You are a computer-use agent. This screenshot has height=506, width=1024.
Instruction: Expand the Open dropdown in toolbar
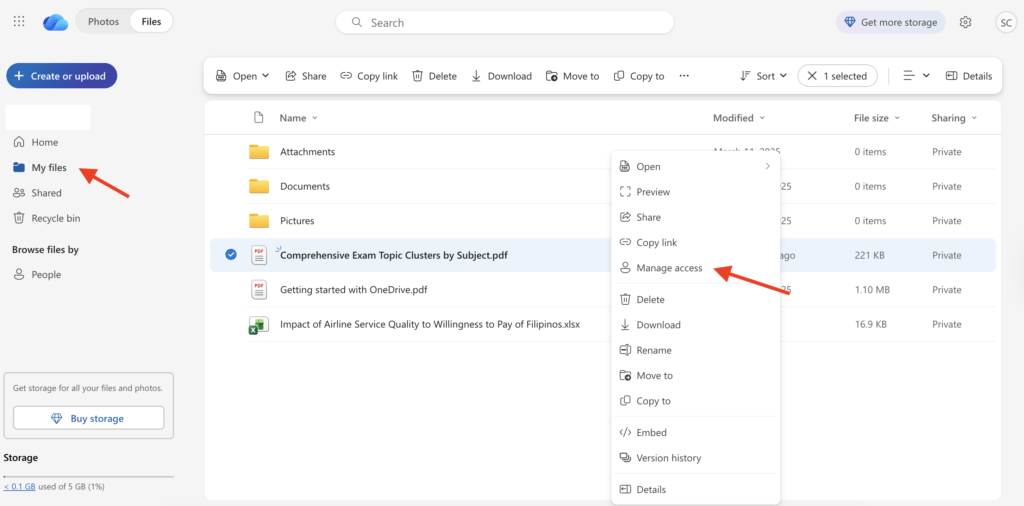242,76
